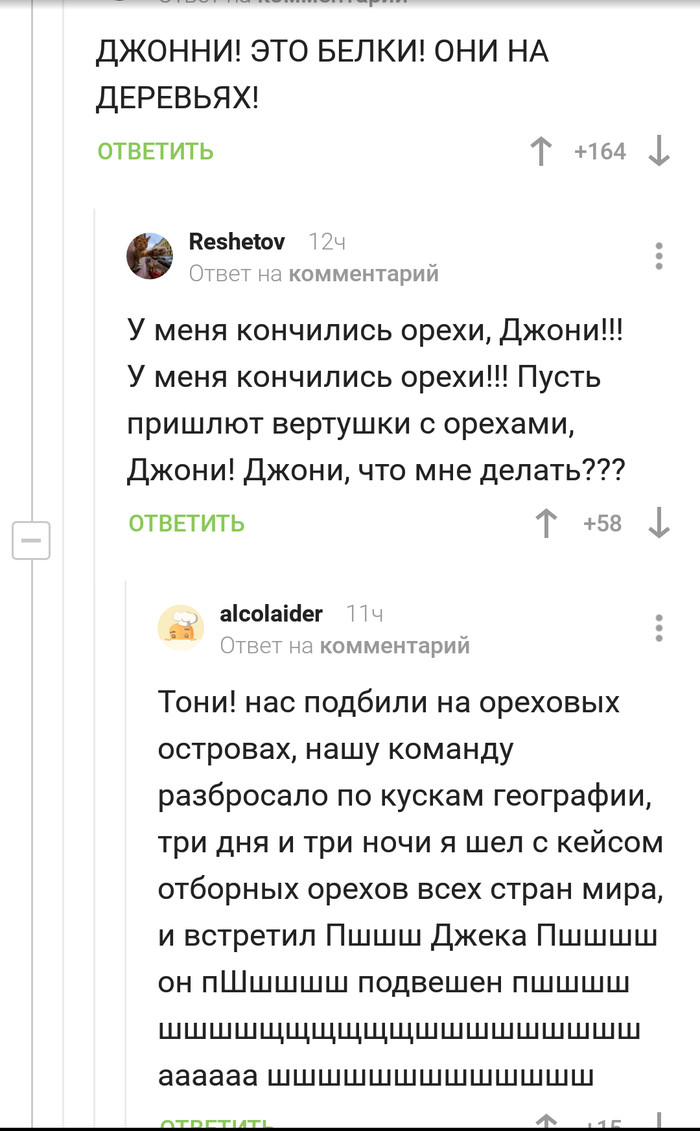Reply to the БЕЛКИ comment
Screen dimensions: 700x1131
pos(153,151)
